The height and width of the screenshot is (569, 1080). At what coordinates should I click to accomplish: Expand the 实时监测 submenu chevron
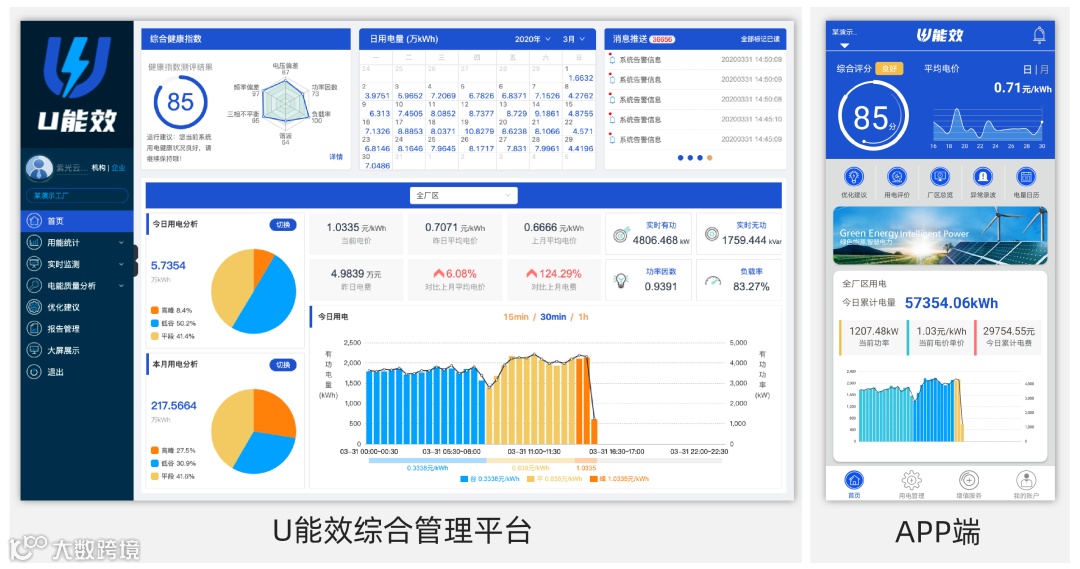[x=121, y=264]
